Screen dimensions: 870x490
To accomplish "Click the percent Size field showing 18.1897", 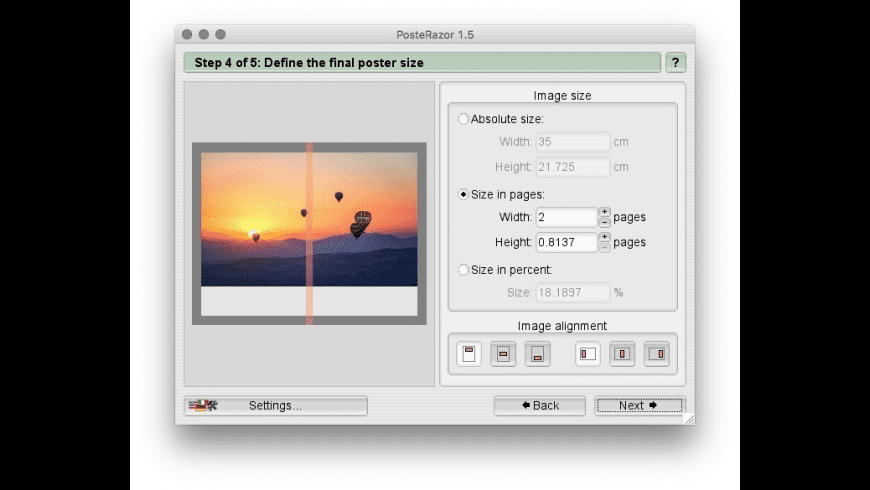I will coord(573,292).
